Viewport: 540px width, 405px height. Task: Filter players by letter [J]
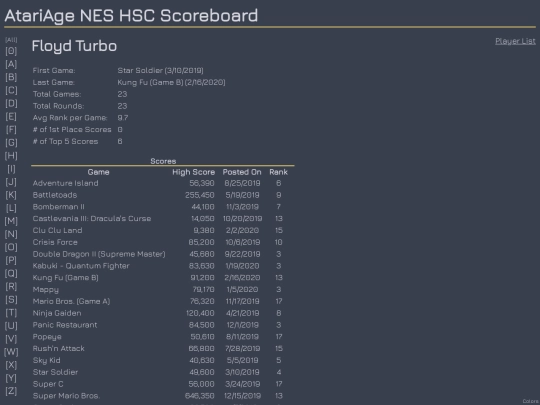pyautogui.click(x=11, y=182)
